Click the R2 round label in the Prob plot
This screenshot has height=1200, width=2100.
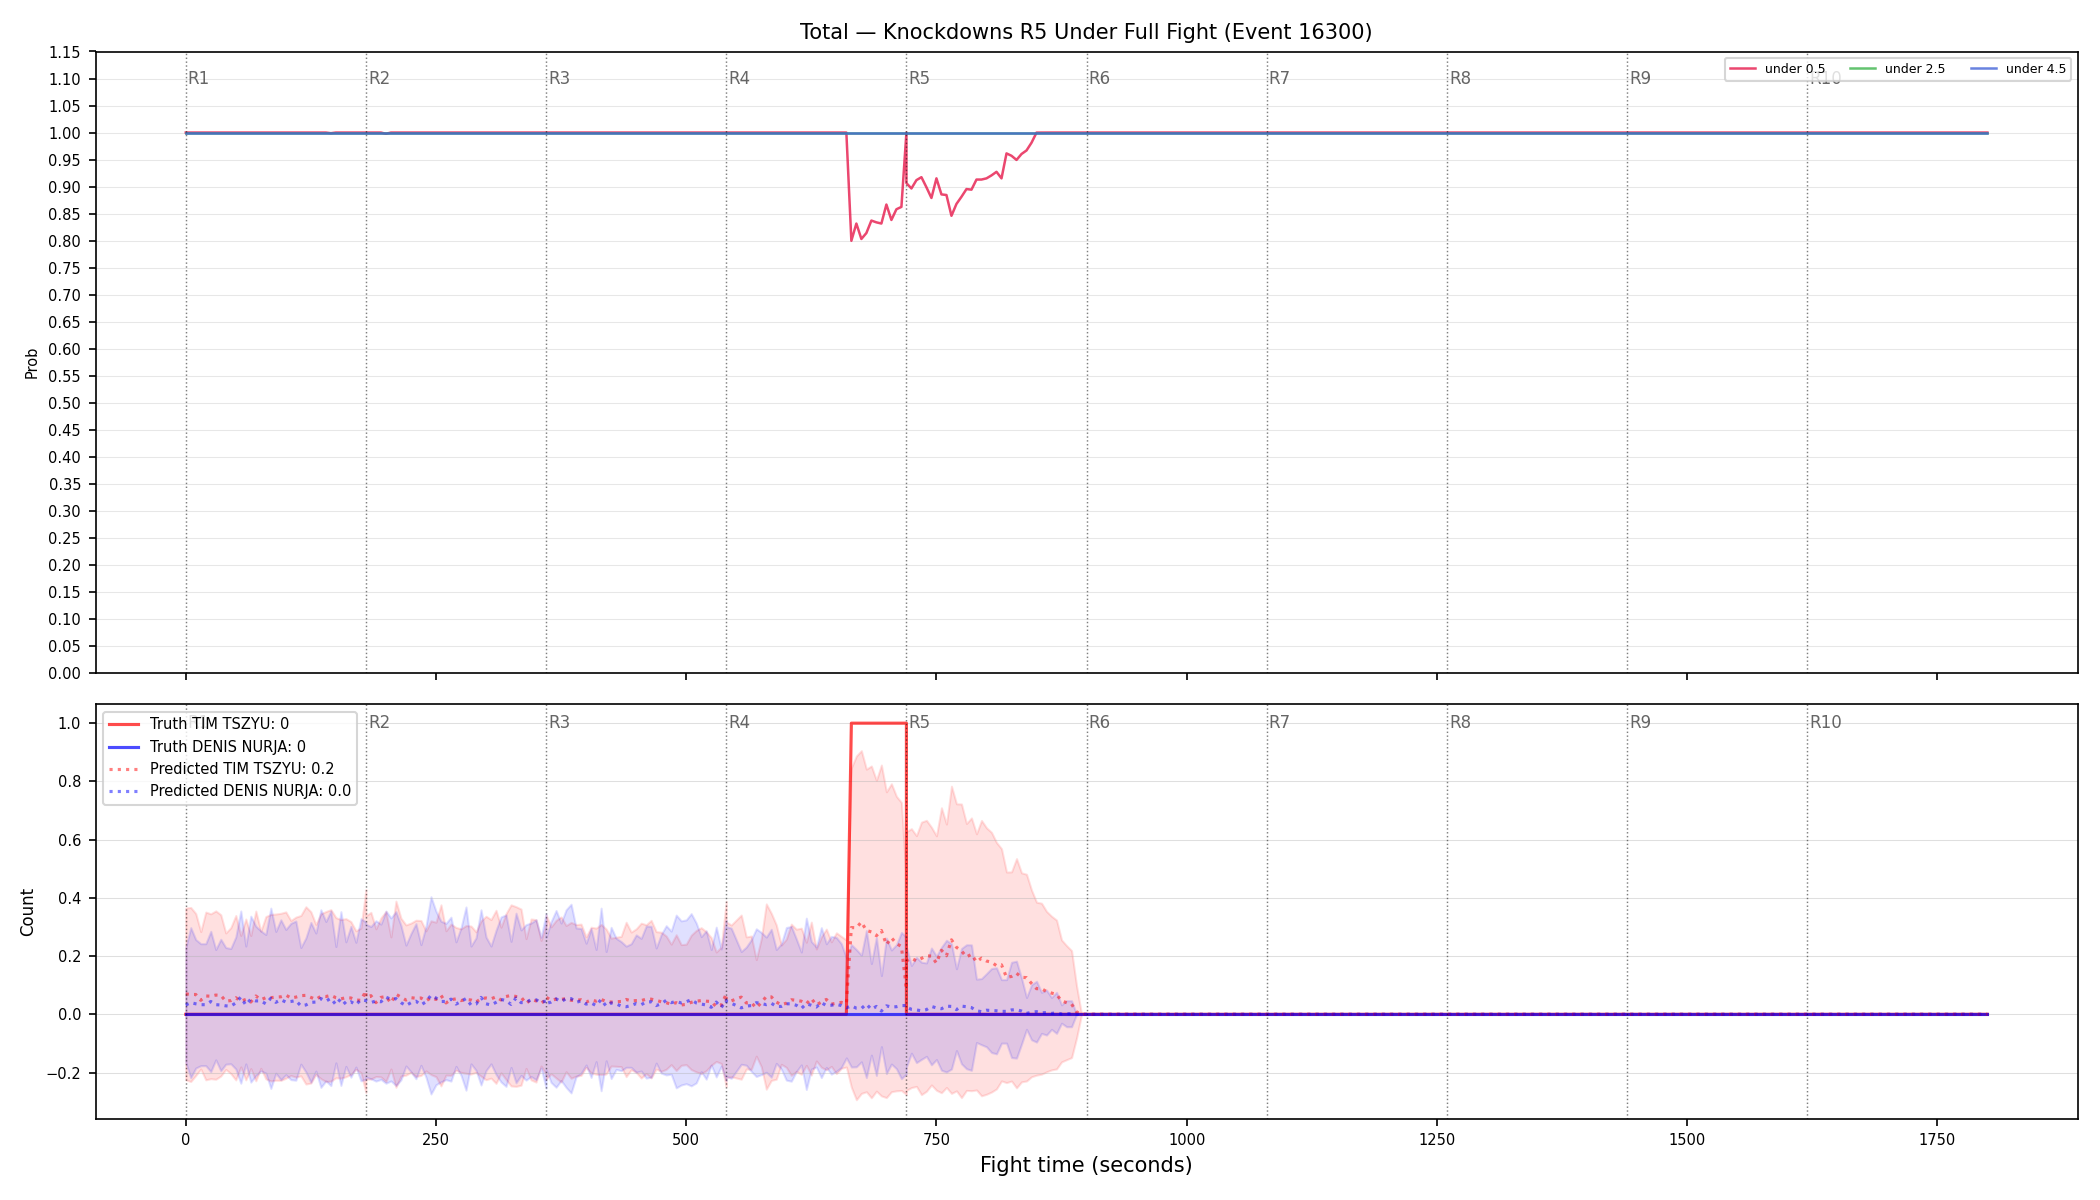(x=379, y=78)
